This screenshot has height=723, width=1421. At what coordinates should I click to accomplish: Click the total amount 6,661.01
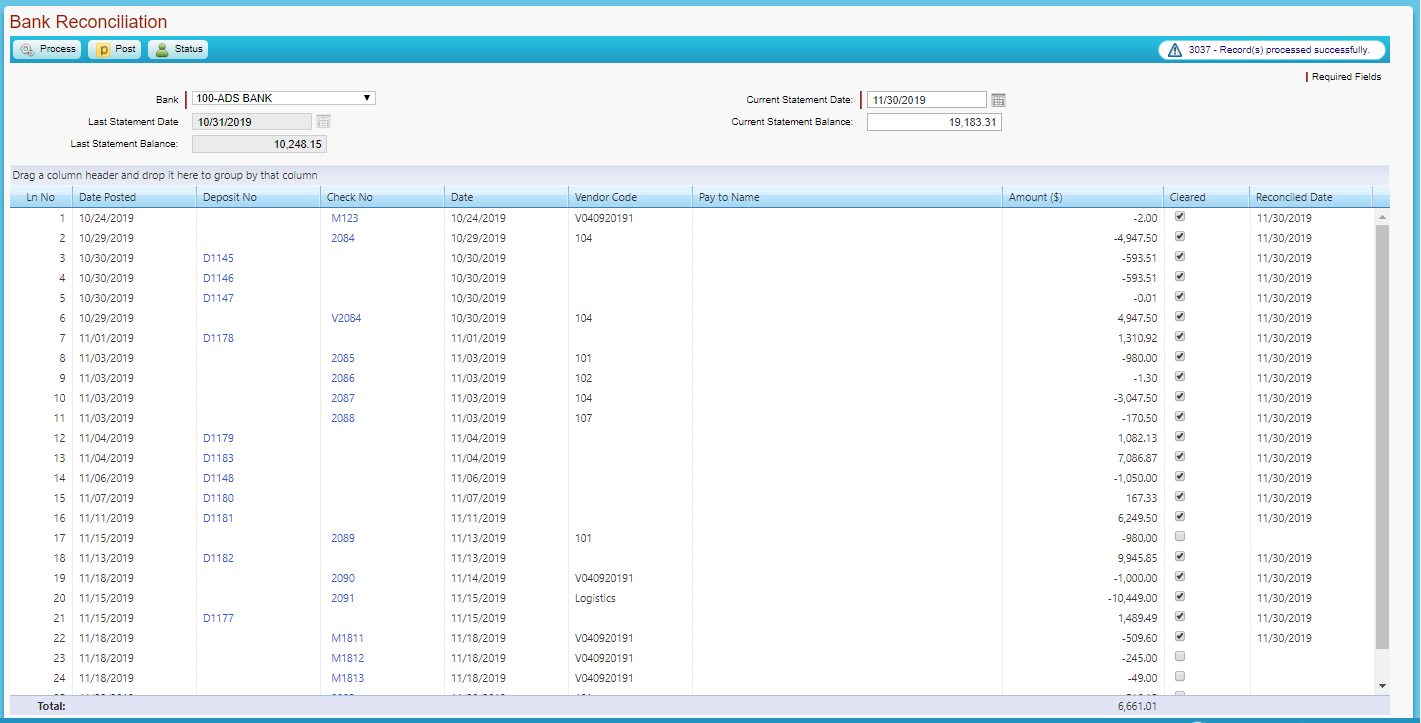coord(1137,706)
